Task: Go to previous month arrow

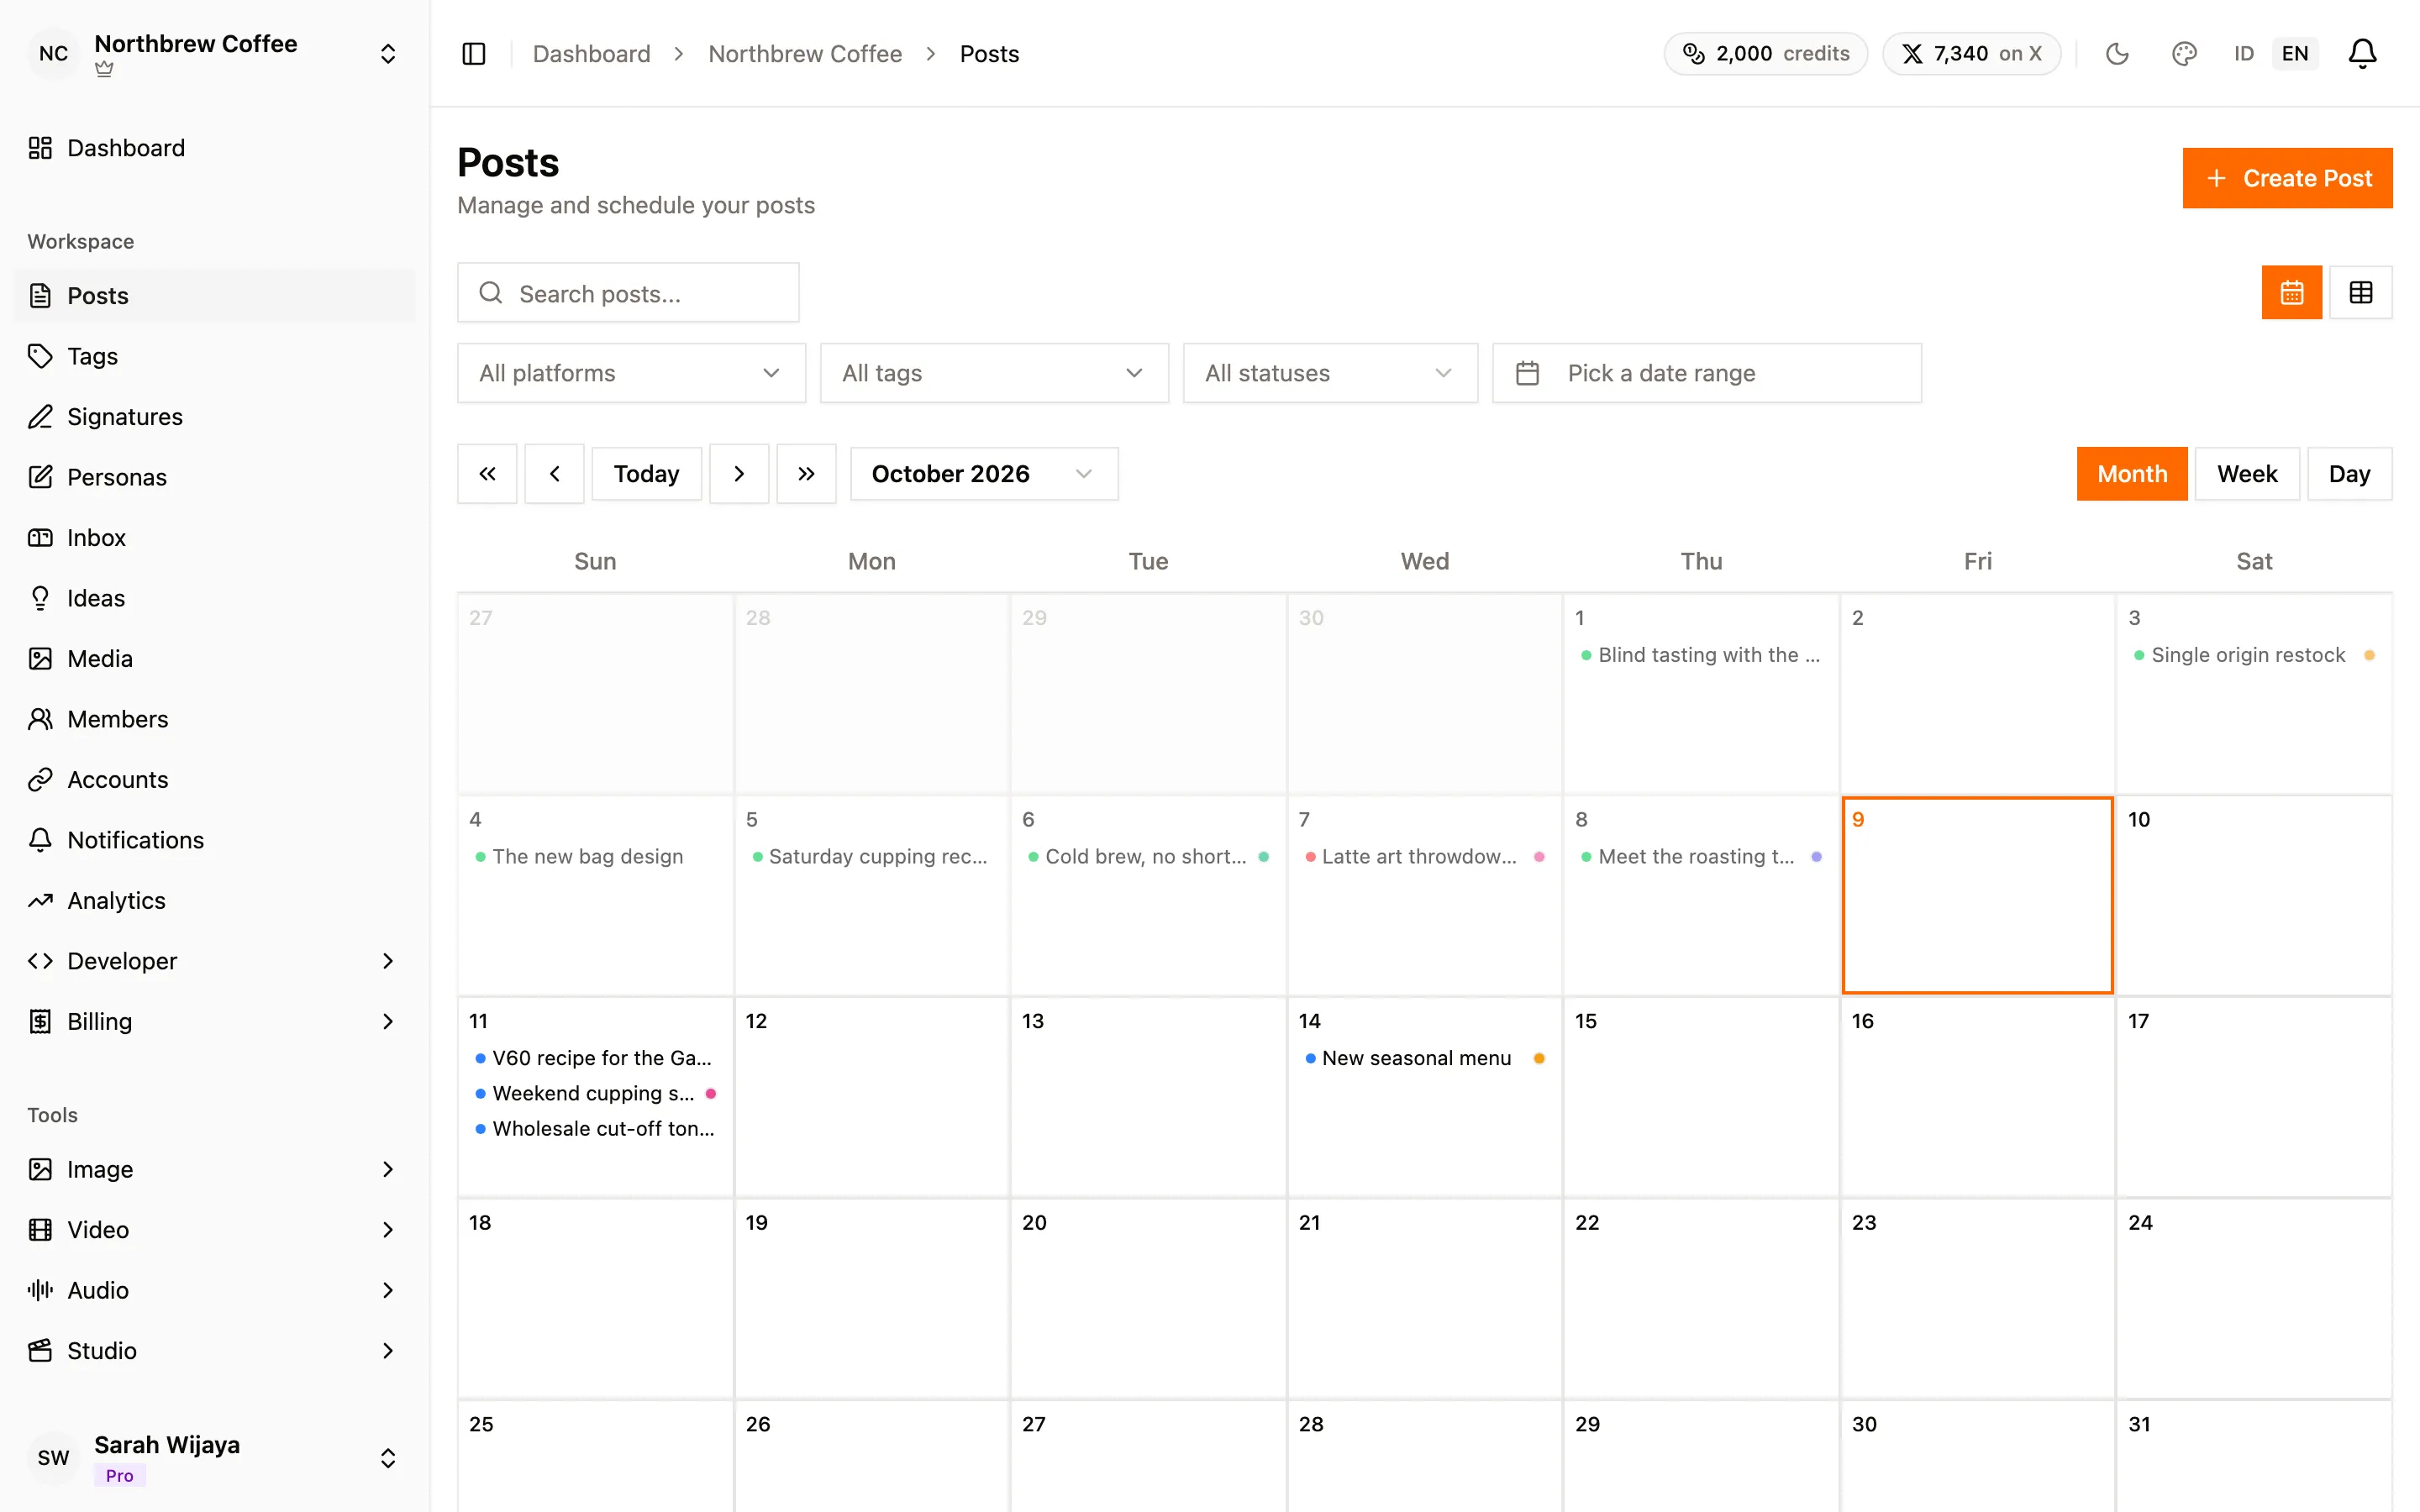Action: (x=555, y=474)
